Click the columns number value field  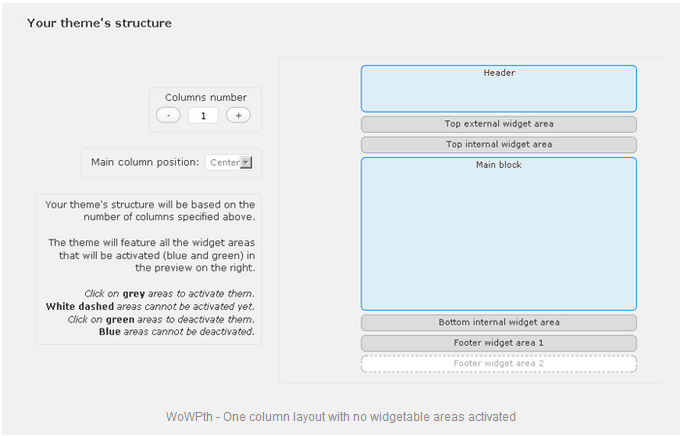pos(203,116)
